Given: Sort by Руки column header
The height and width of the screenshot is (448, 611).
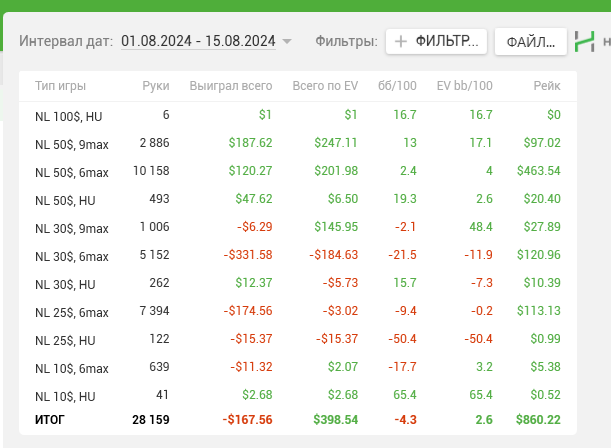Looking at the screenshot, I should 156,87.
